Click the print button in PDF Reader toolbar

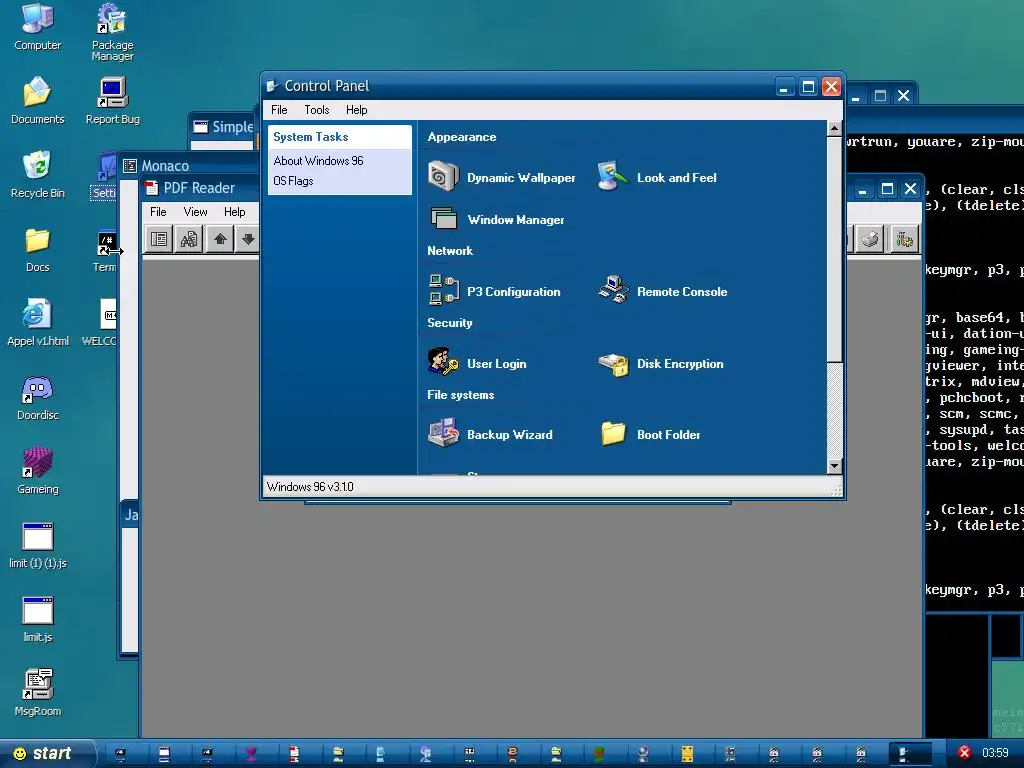(870, 239)
